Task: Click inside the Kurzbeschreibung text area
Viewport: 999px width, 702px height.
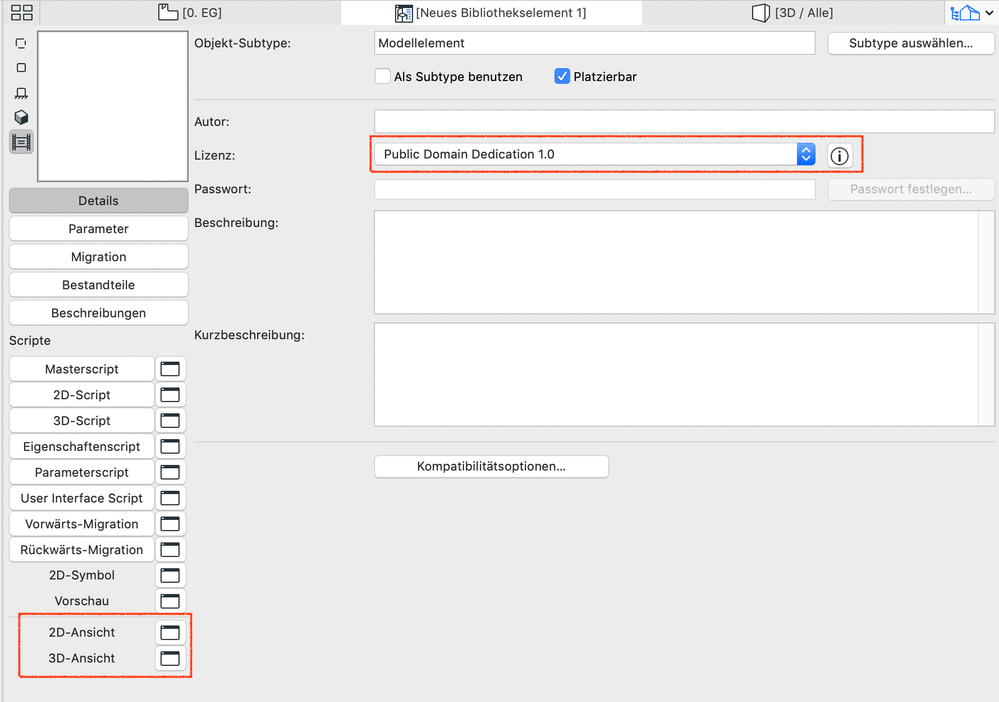Action: point(676,375)
